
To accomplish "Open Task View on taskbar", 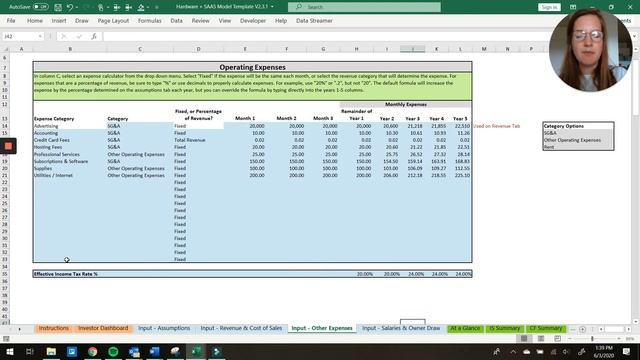I will 30,351.
